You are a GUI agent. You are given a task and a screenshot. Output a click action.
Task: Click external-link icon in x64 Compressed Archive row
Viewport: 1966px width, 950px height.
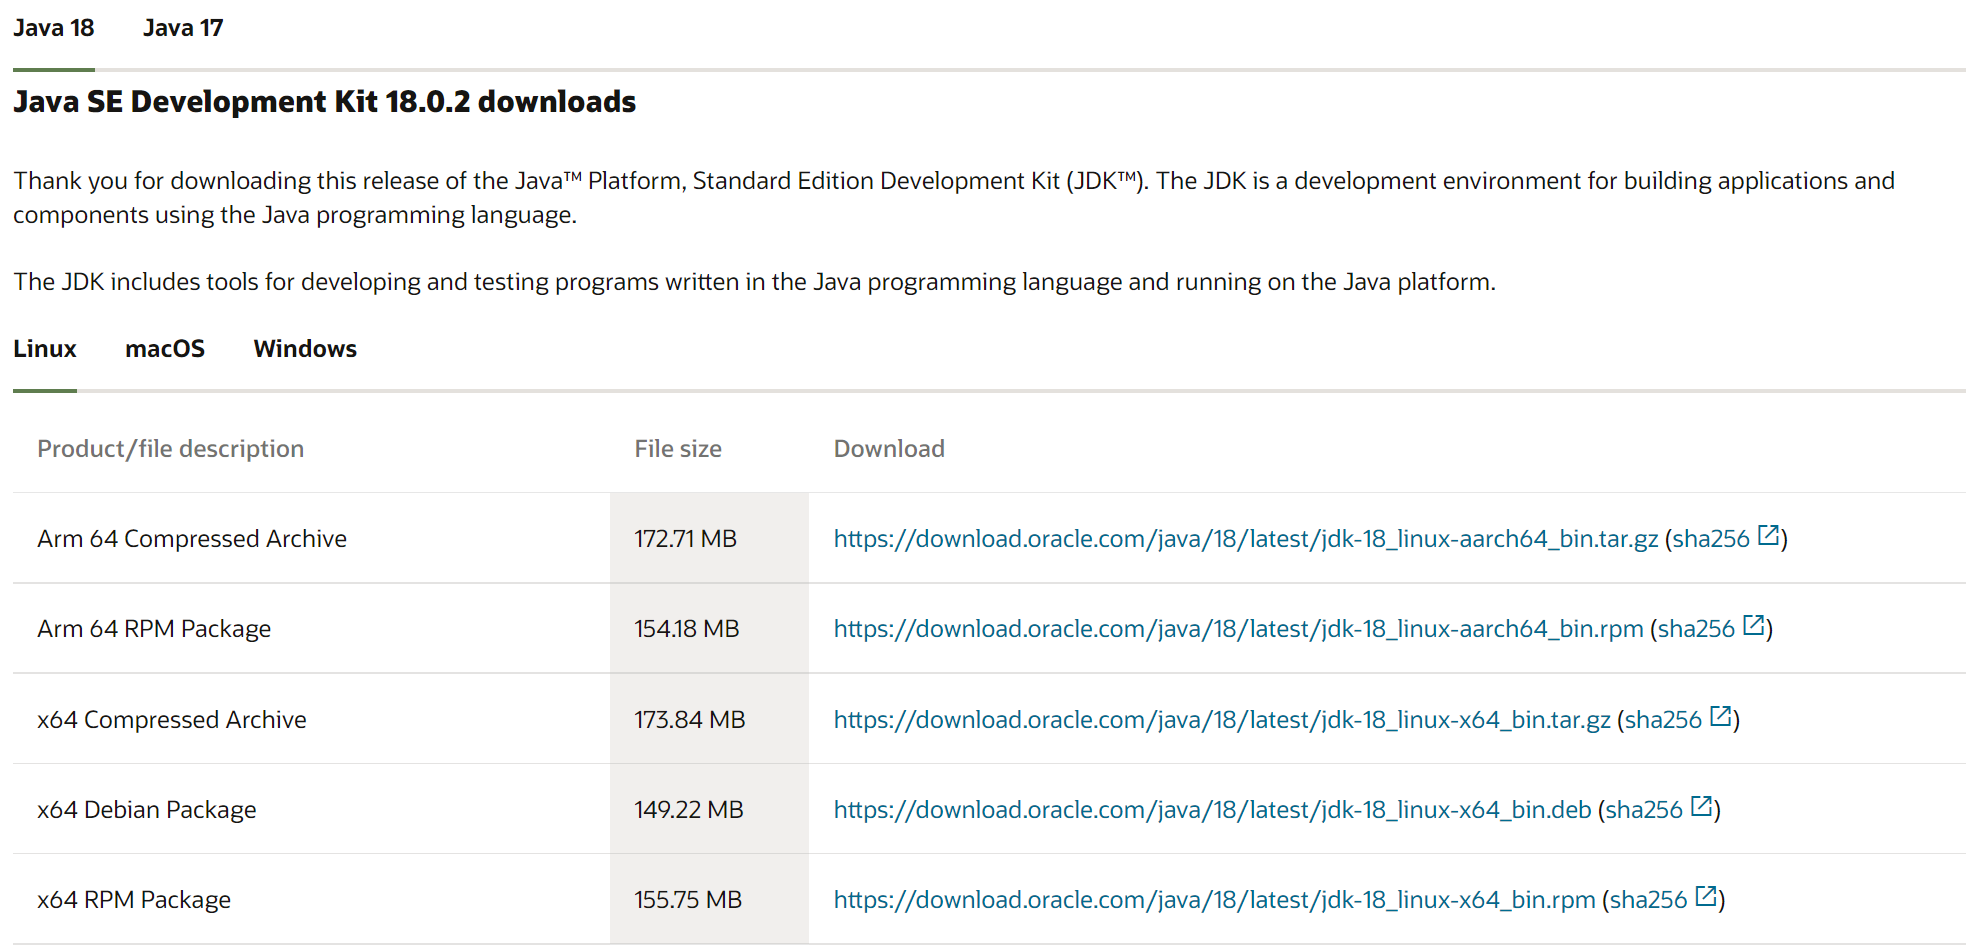point(1721,716)
